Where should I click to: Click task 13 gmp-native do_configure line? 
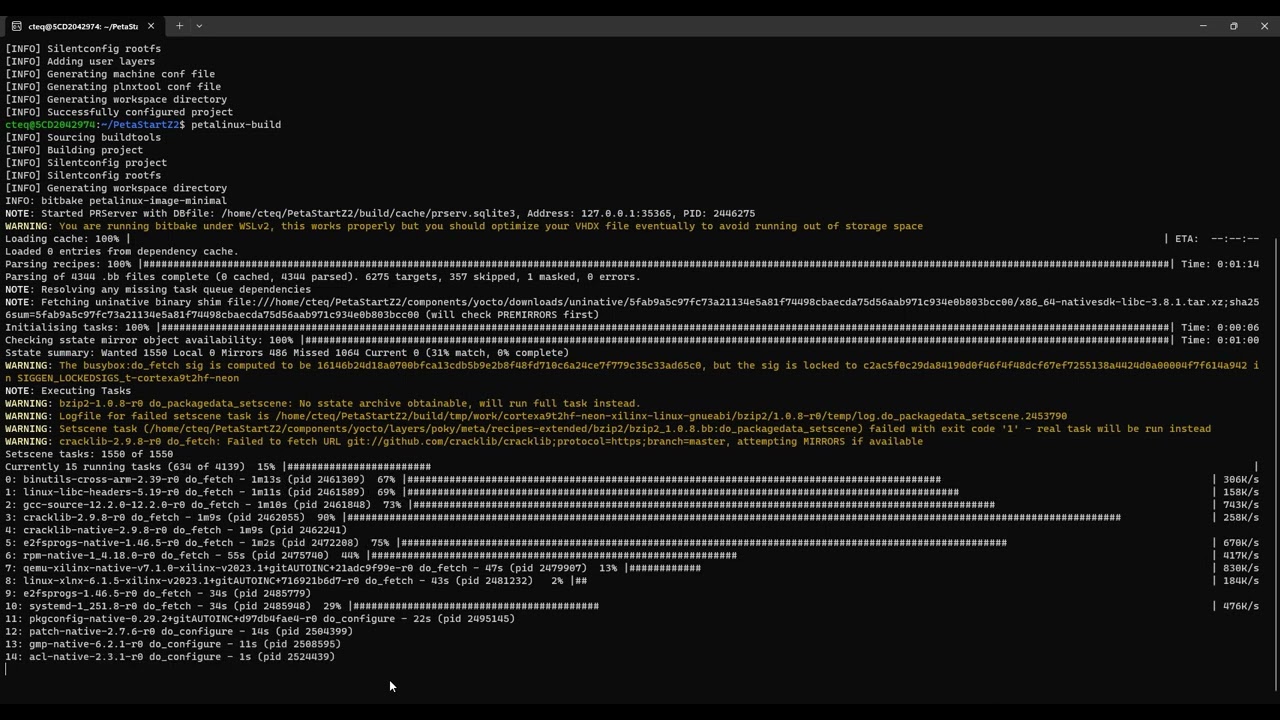(173, 644)
